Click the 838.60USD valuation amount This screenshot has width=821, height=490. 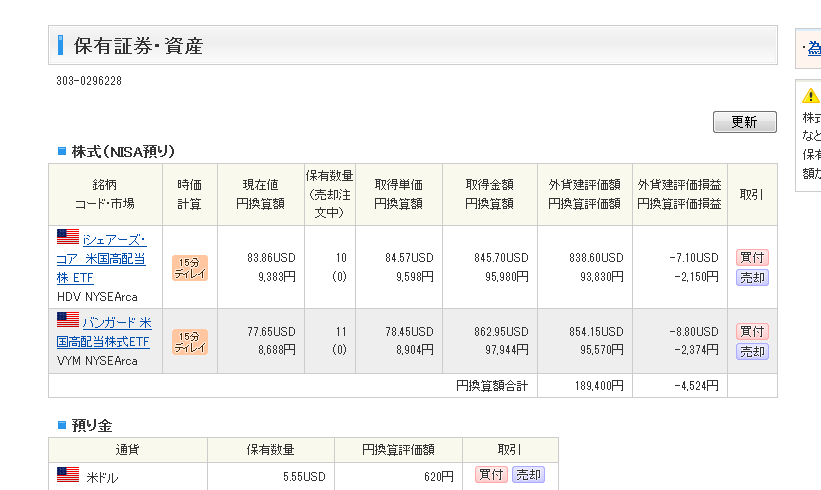click(x=596, y=258)
